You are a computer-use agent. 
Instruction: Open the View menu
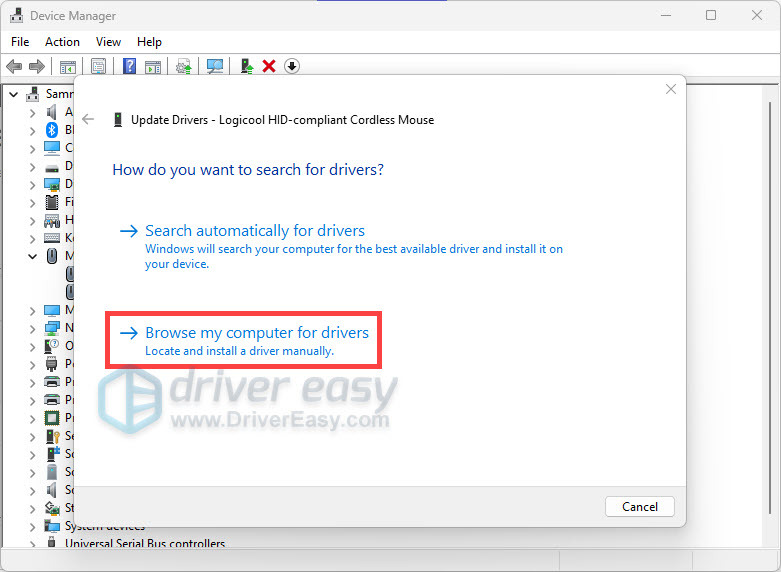coord(108,42)
